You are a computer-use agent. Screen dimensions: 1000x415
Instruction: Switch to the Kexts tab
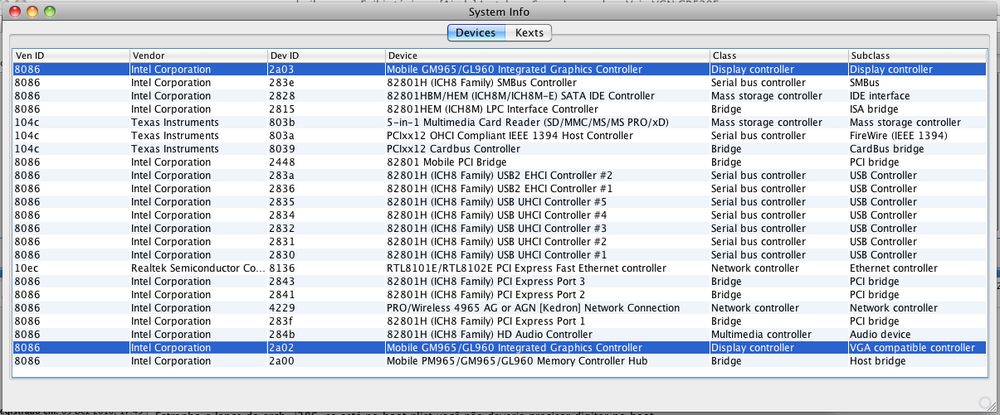529,33
